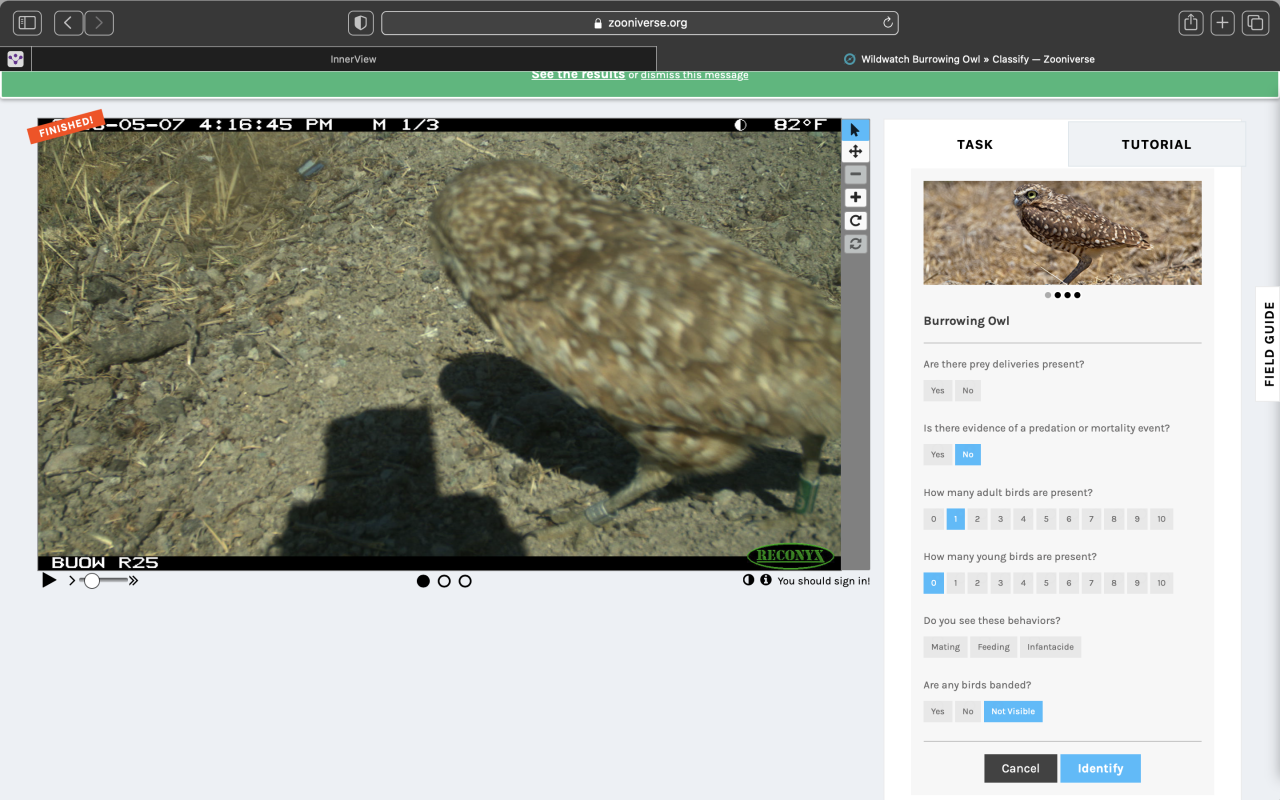Open Safari privacy shield report
The width and height of the screenshot is (1280, 800).
tap(361, 22)
